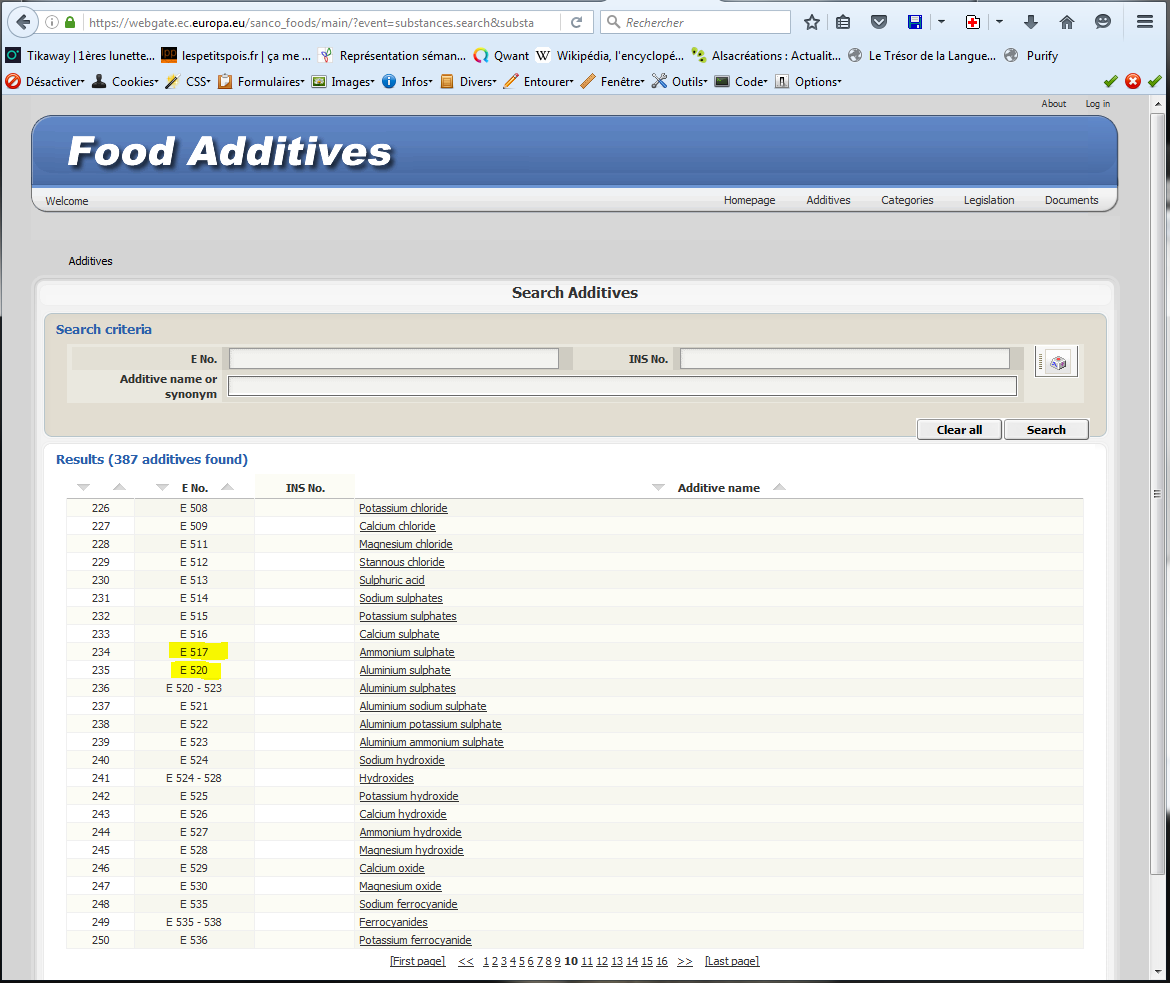
Task: Click the E No. input field
Action: tap(393, 359)
